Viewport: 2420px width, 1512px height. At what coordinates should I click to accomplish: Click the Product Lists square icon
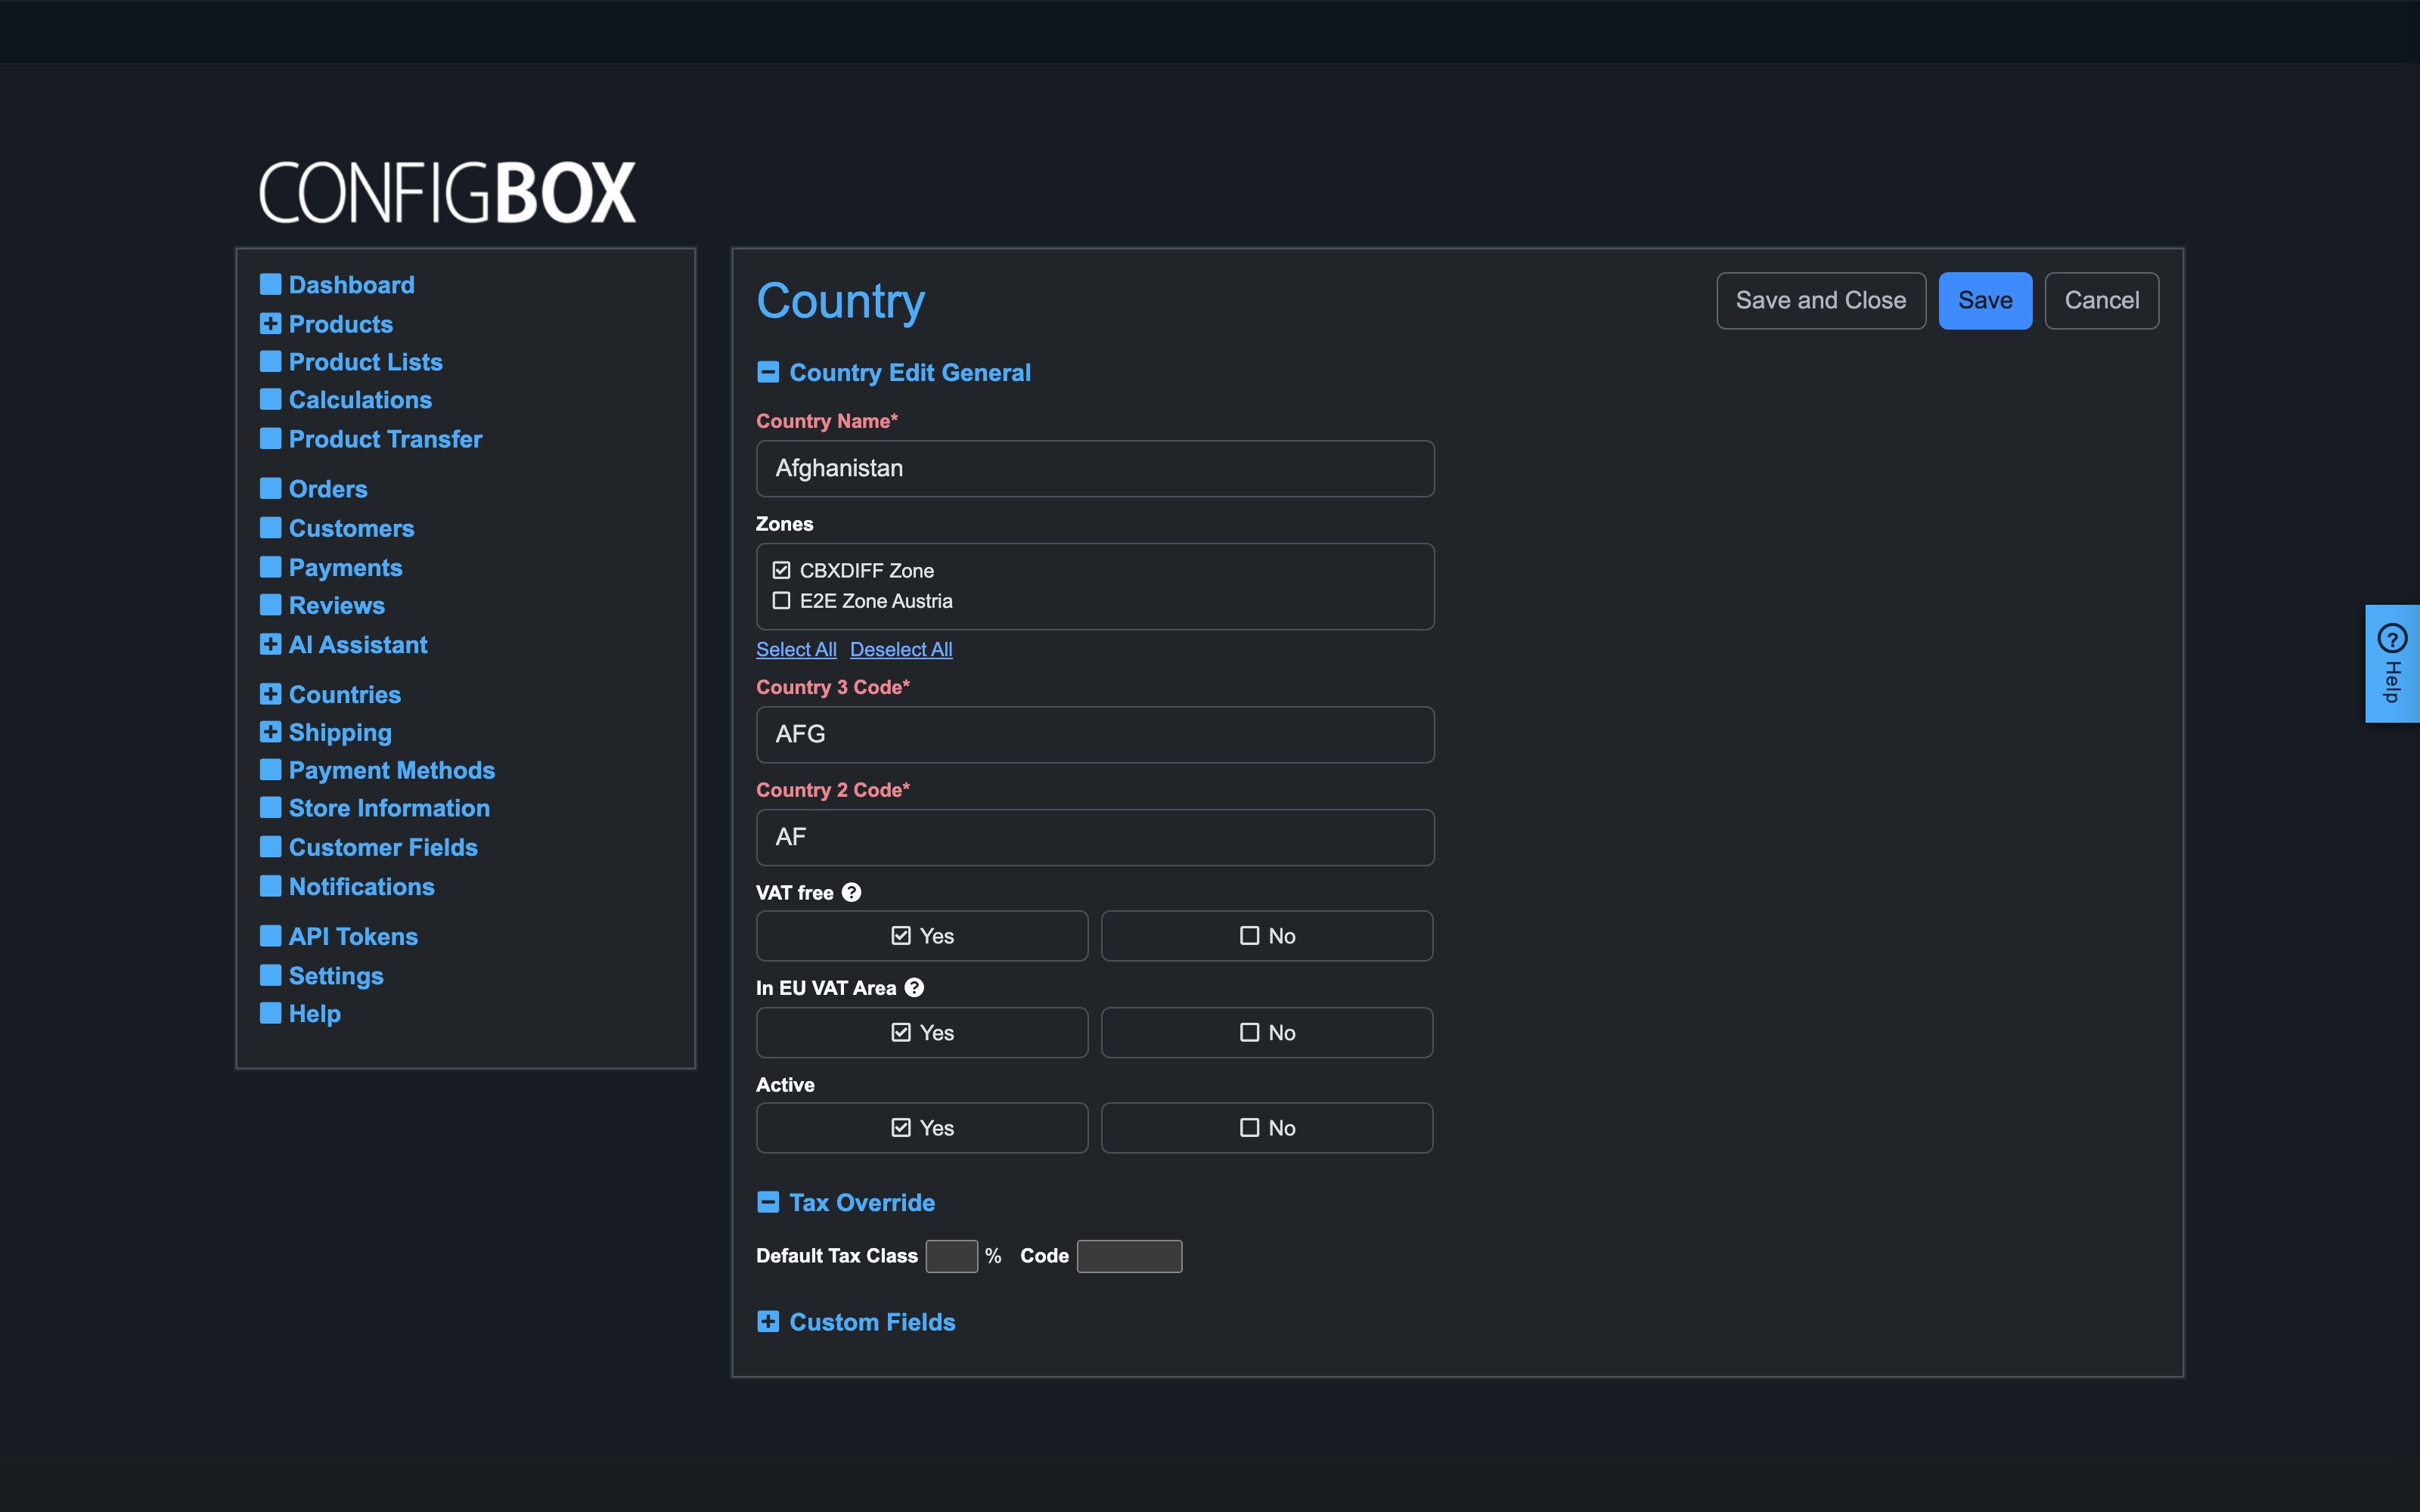270,362
